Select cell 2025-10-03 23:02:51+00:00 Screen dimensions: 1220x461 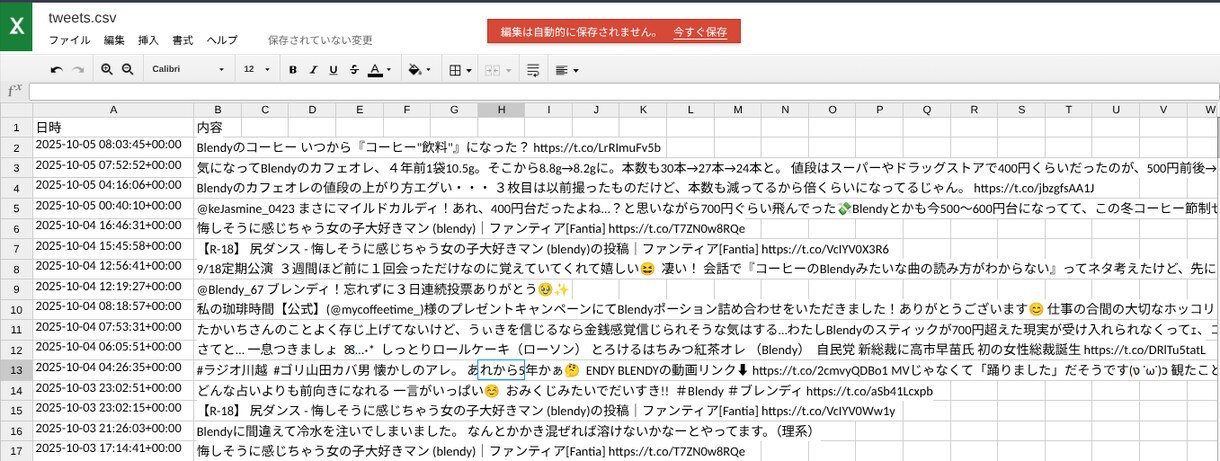coord(113,389)
